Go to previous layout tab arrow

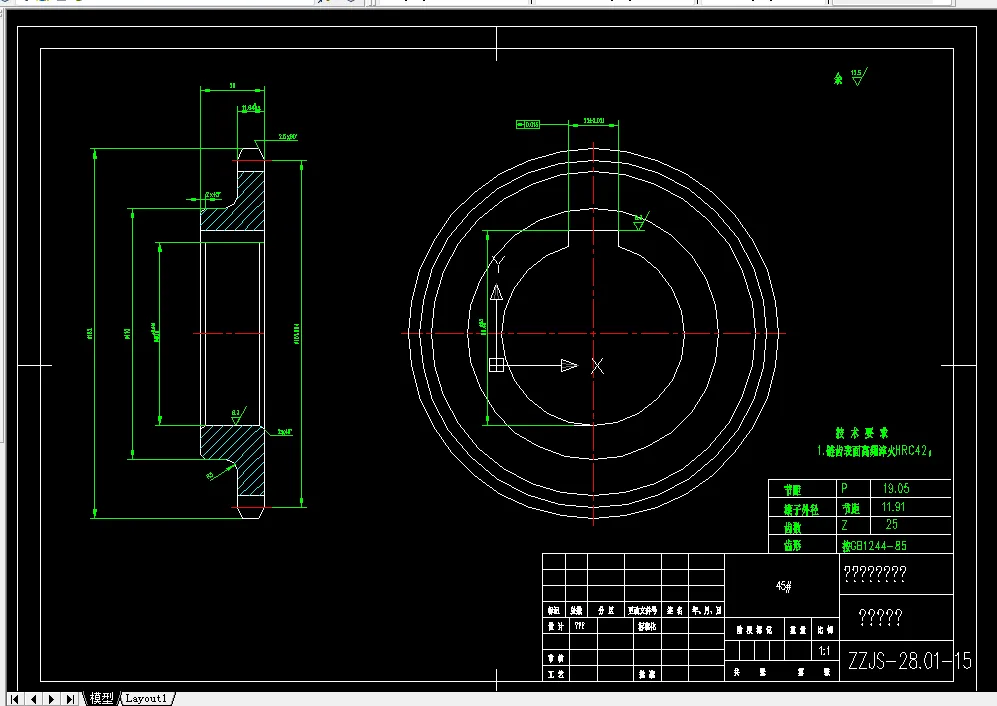33,699
